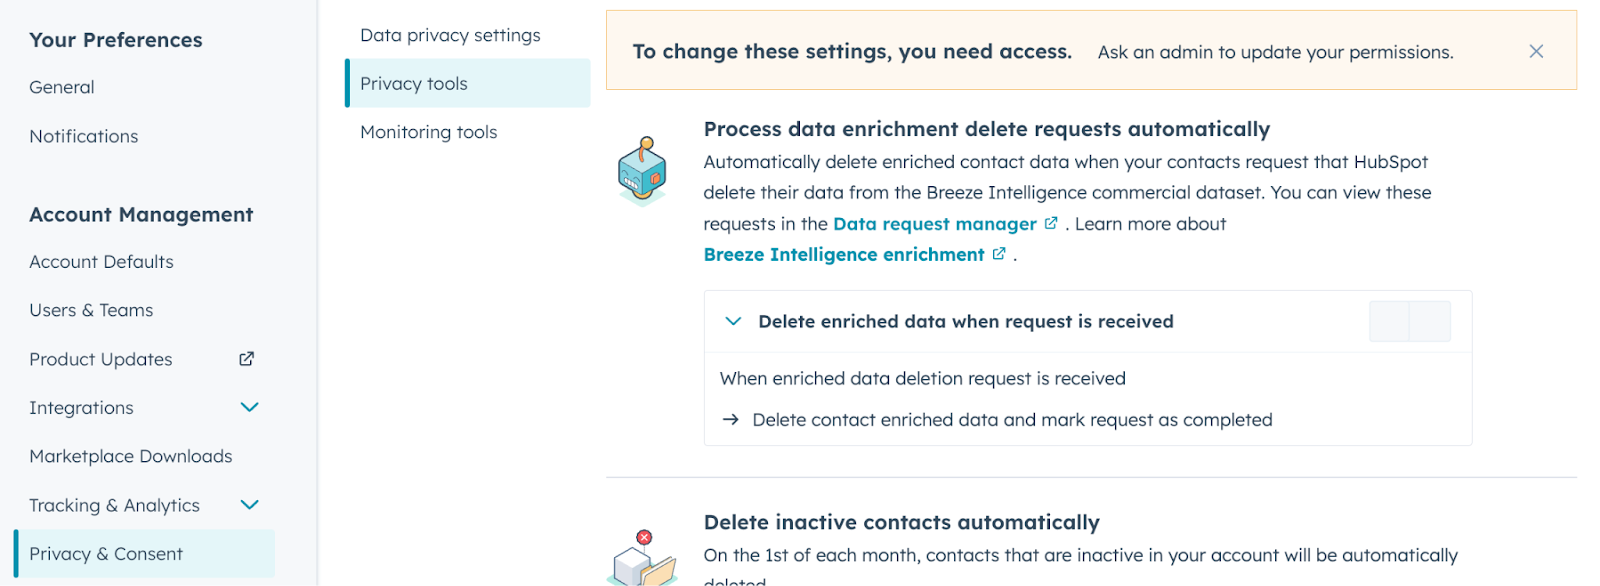Expand Tracking & Analytics sidebar section

point(250,505)
